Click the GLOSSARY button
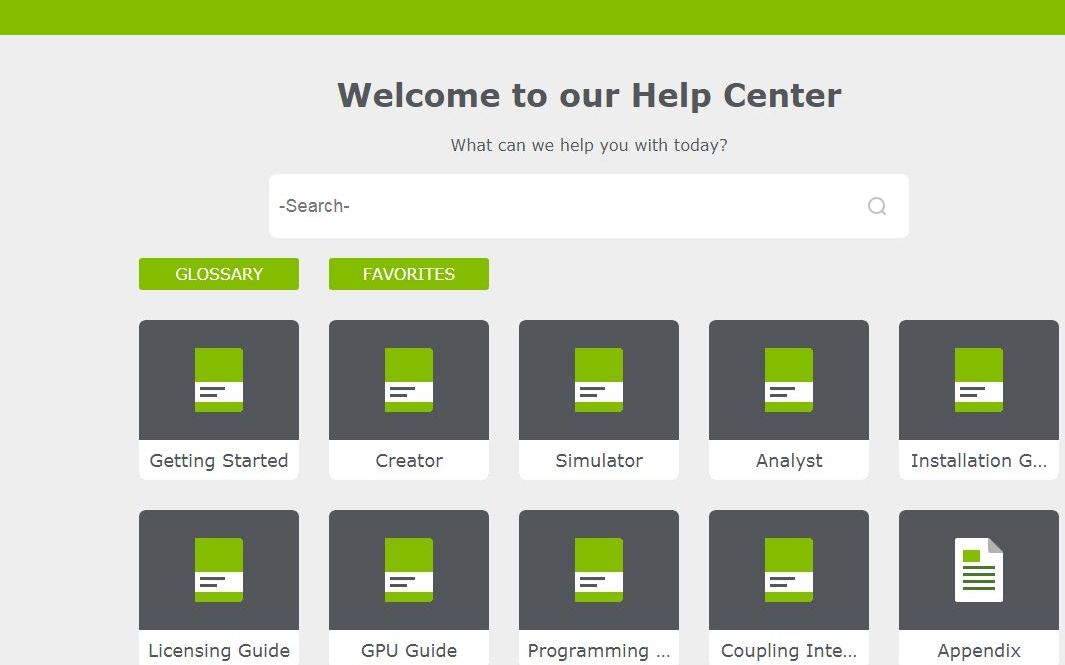The width and height of the screenshot is (1065, 665). pos(219,274)
